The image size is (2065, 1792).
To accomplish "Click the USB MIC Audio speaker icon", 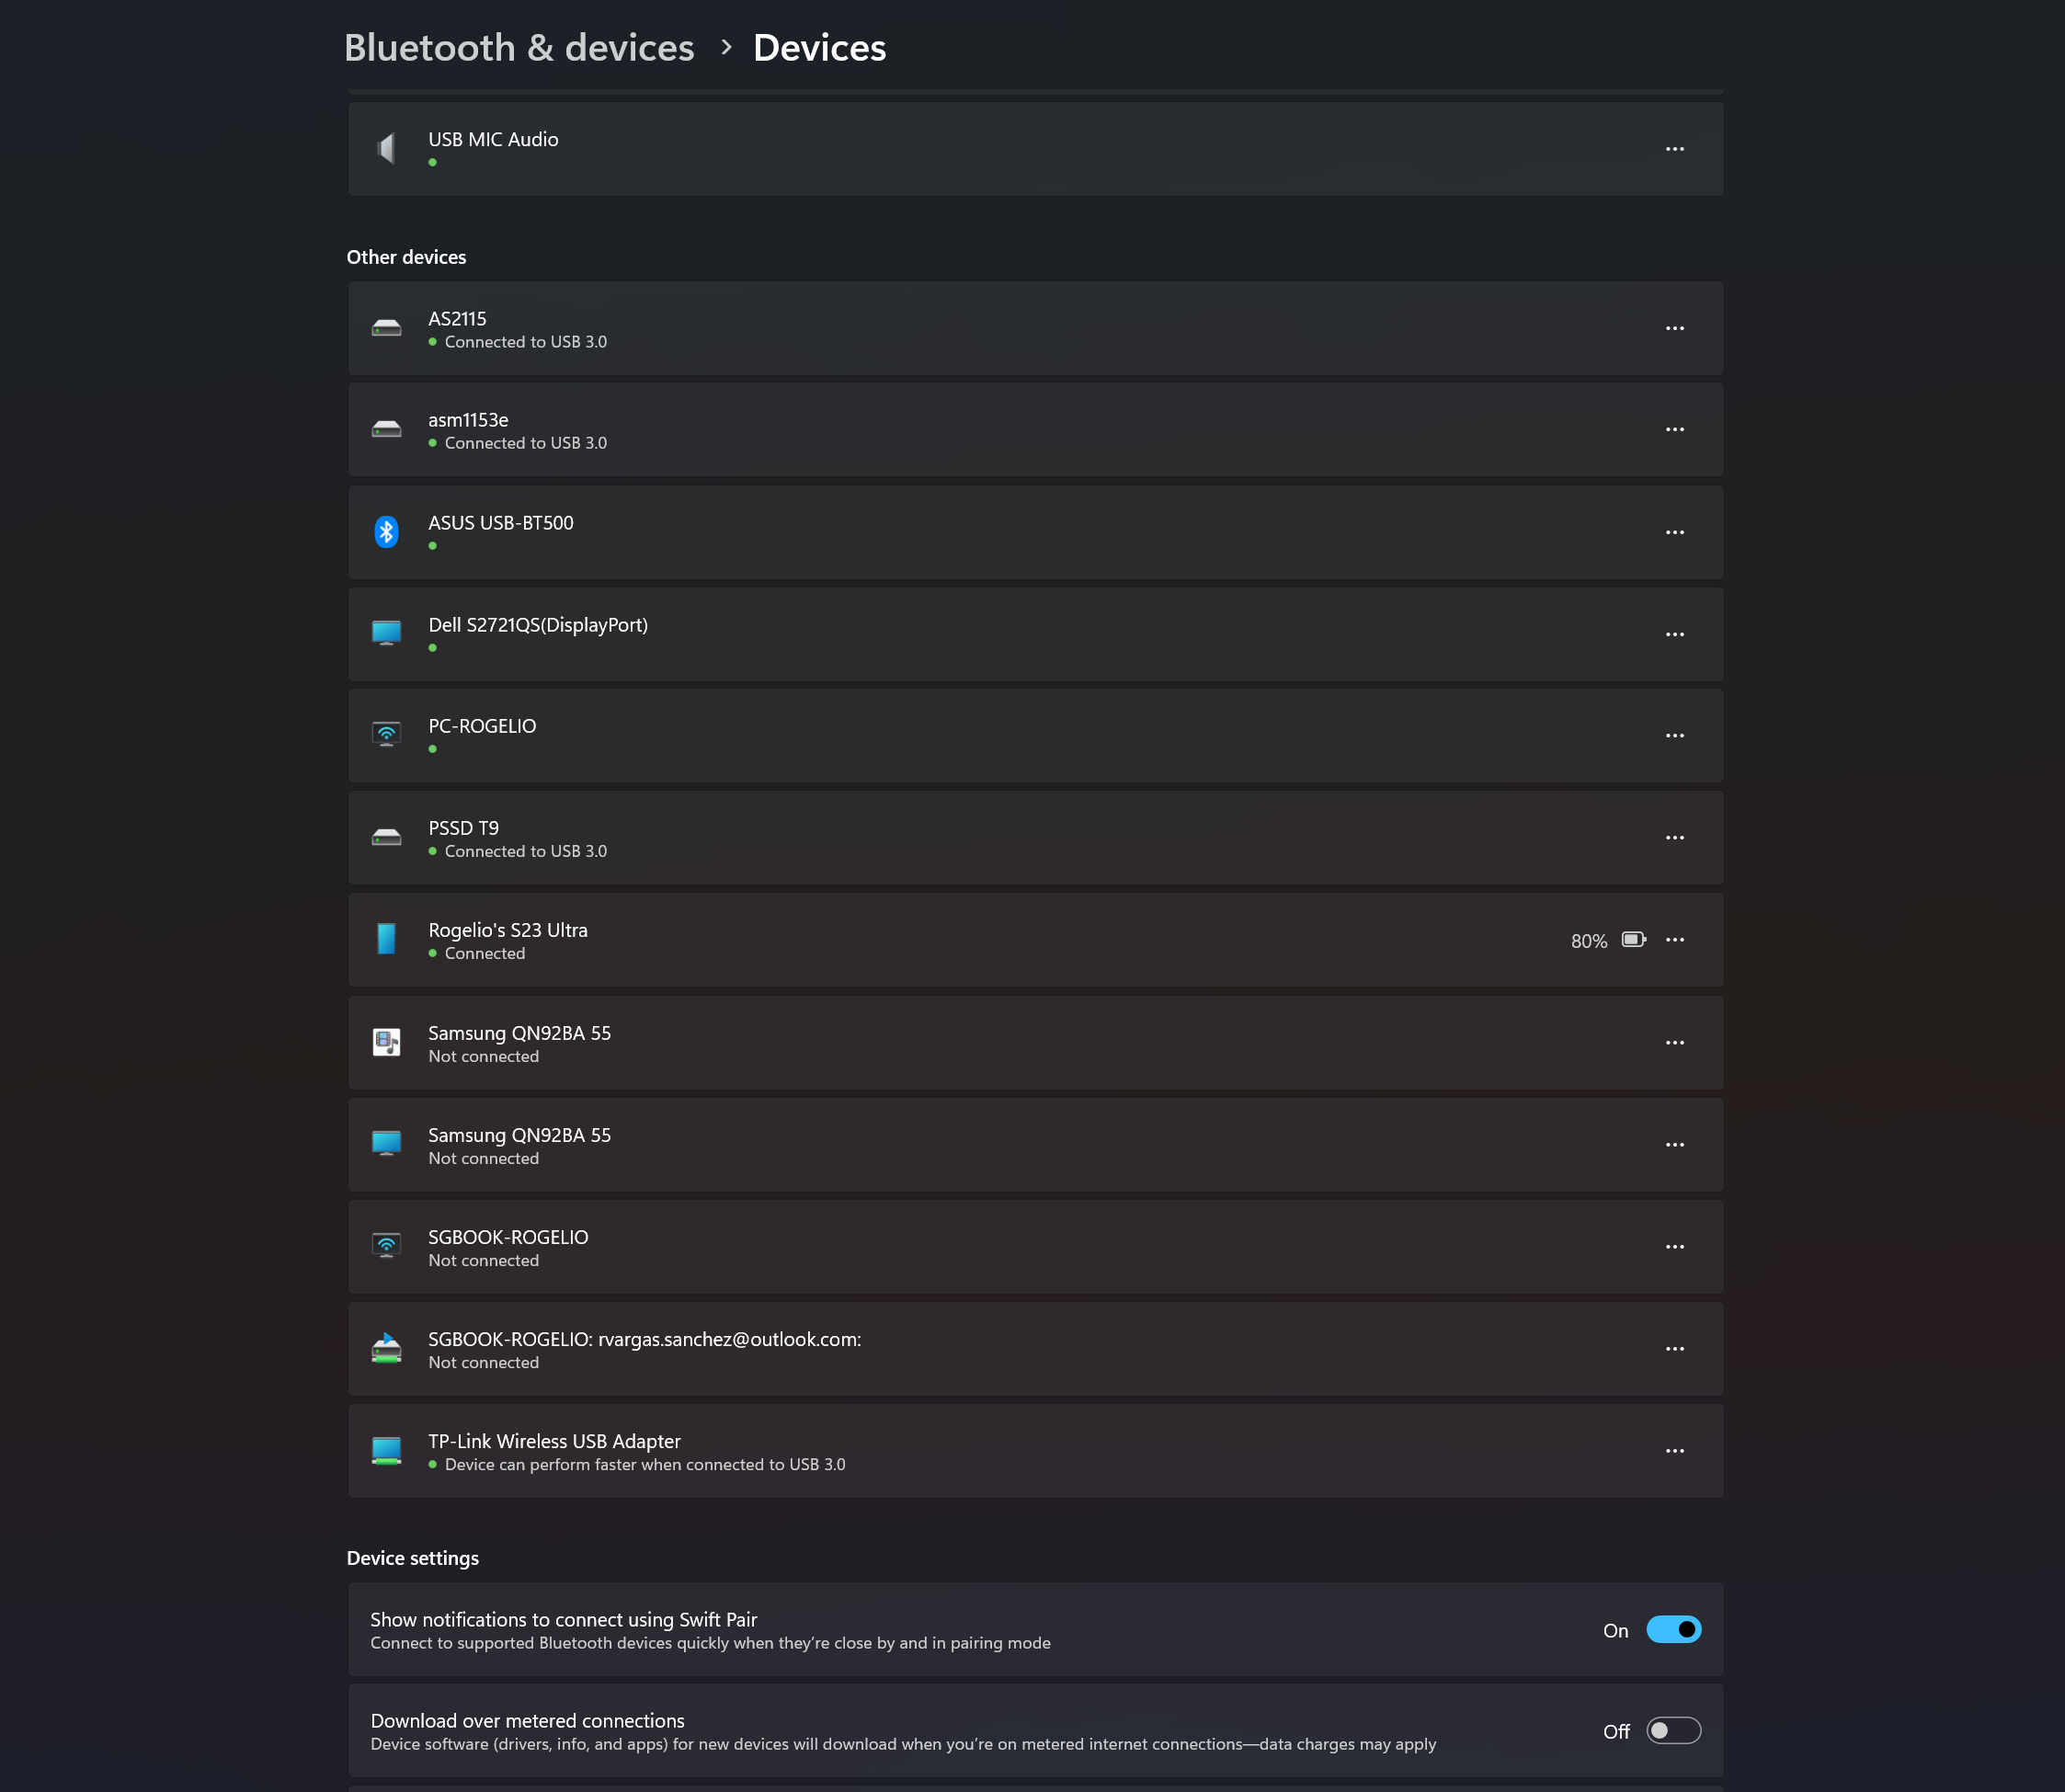I will click(x=386, y=148).
